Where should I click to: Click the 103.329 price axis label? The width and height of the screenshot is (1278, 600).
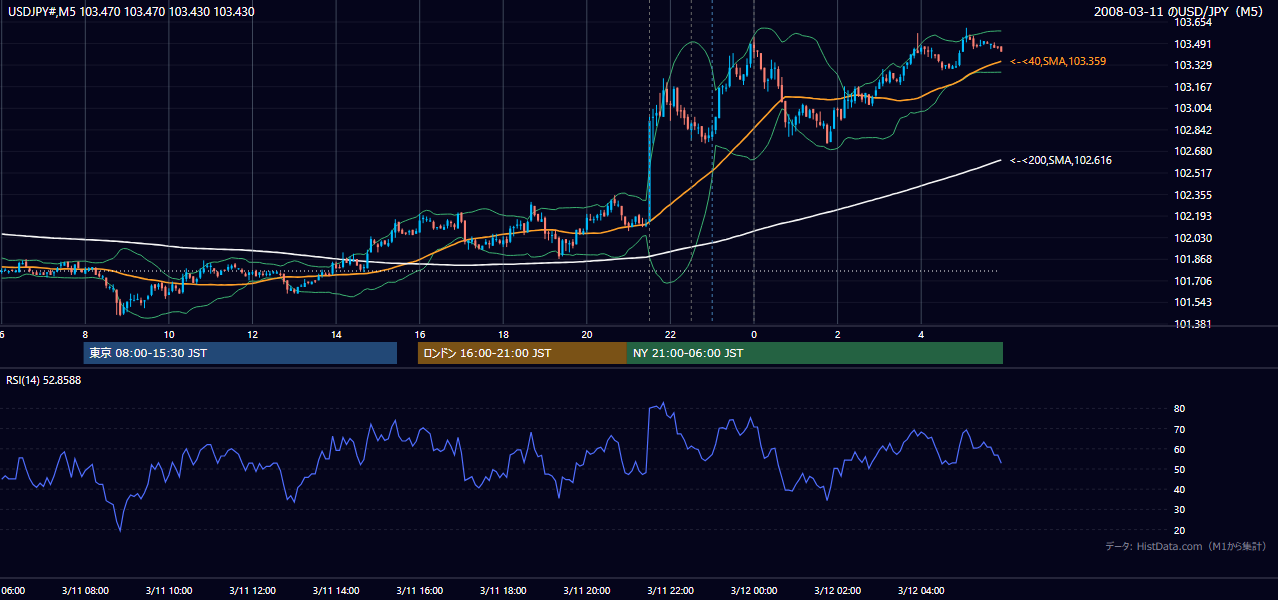pyautogui.click(x=1192, y=65)
